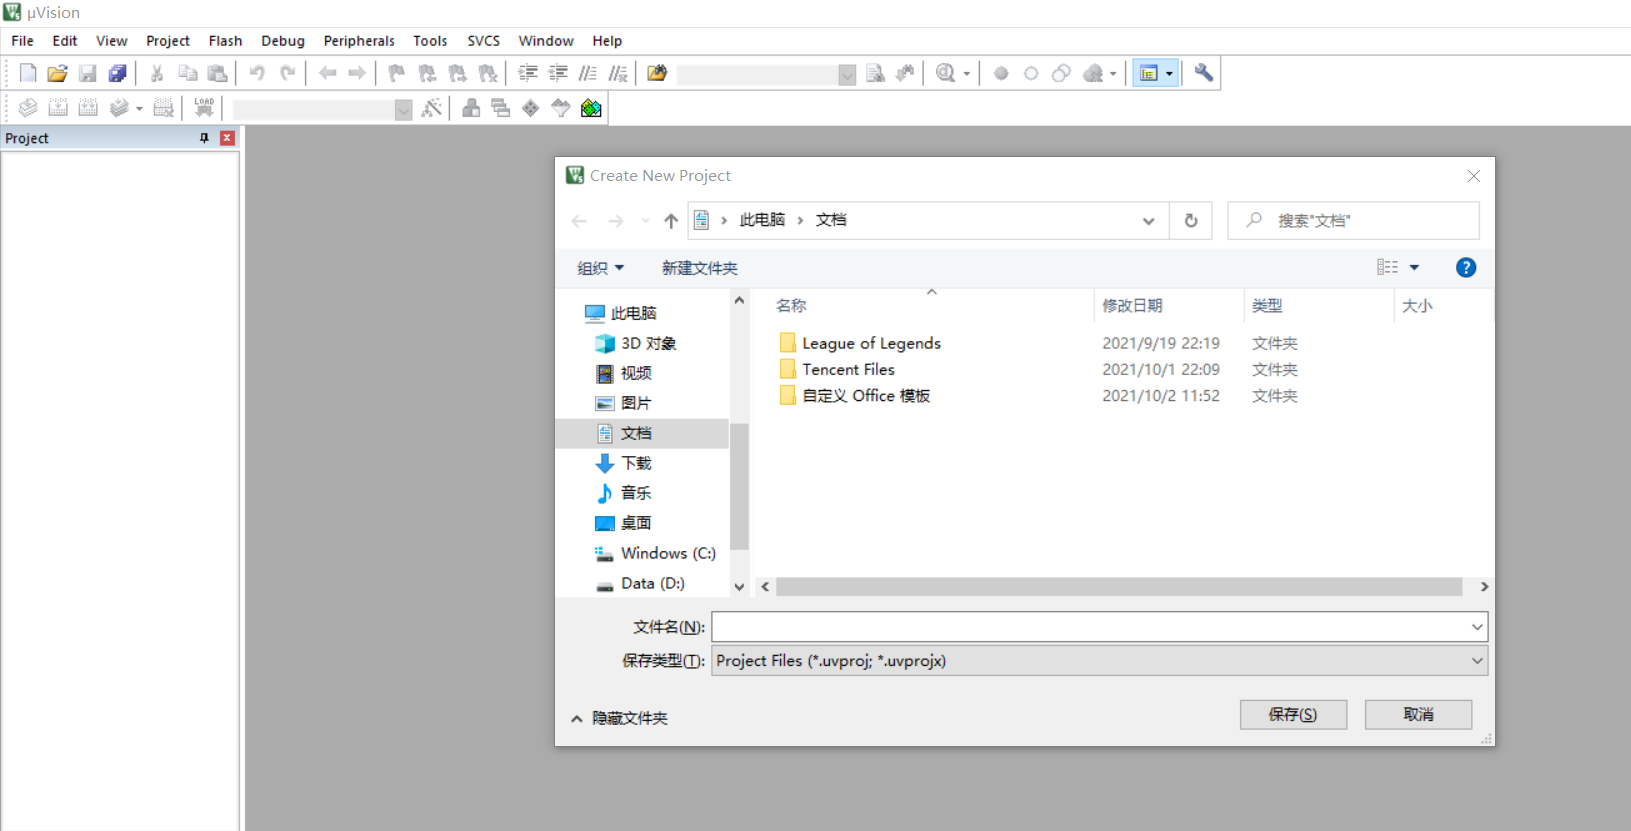Click the up-one-level arrow button
The width and height of the screenshot is (1631, 831).
(x=671, y=221)
